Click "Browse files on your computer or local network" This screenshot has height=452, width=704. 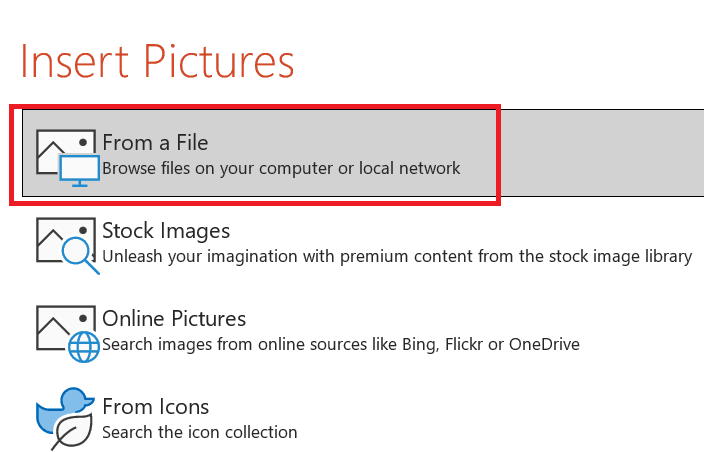point(281,169)
